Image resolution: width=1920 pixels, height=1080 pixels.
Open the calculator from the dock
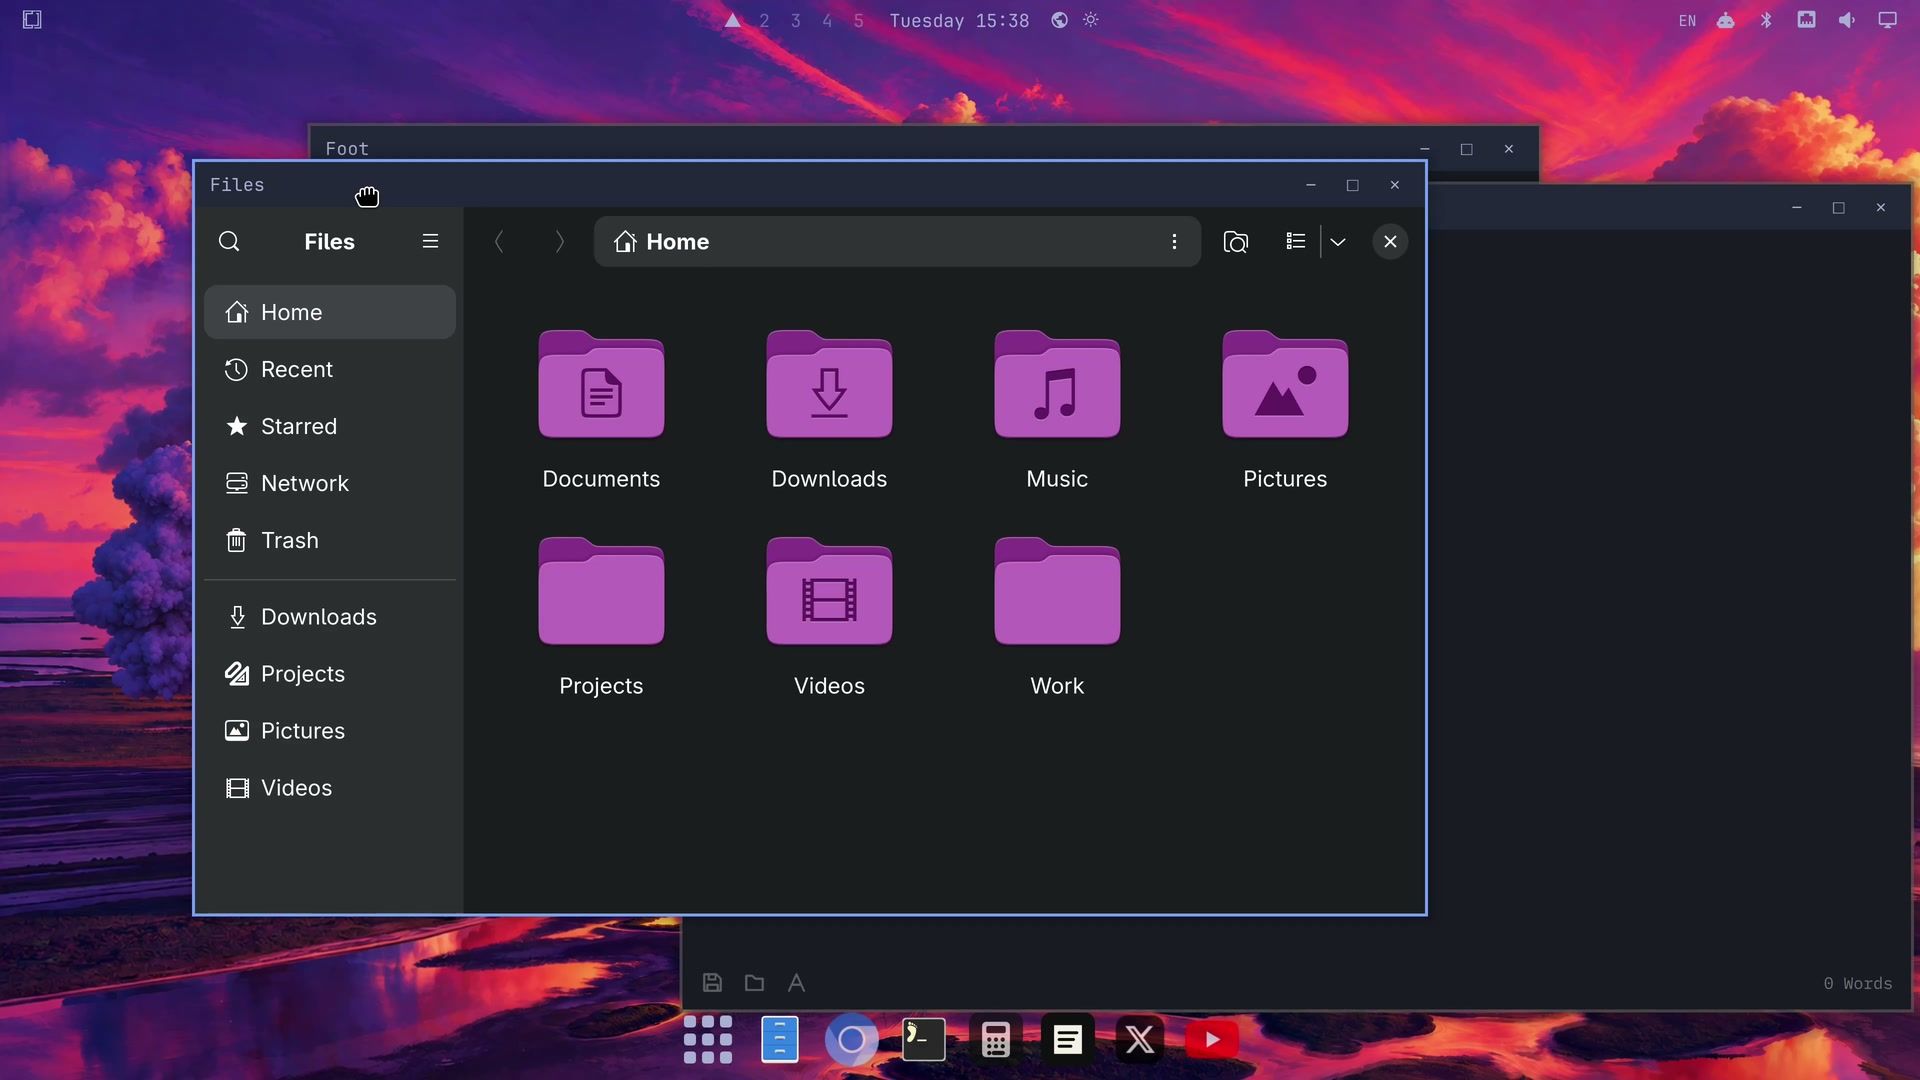click(x=996, y=1040)
